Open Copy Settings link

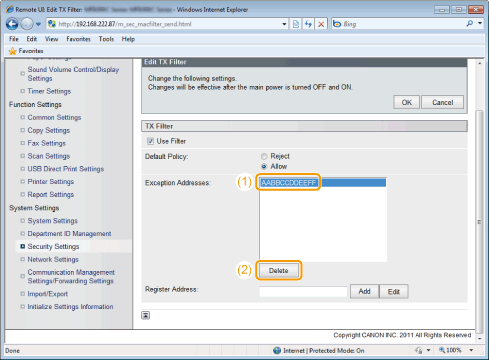click(49, 130)
